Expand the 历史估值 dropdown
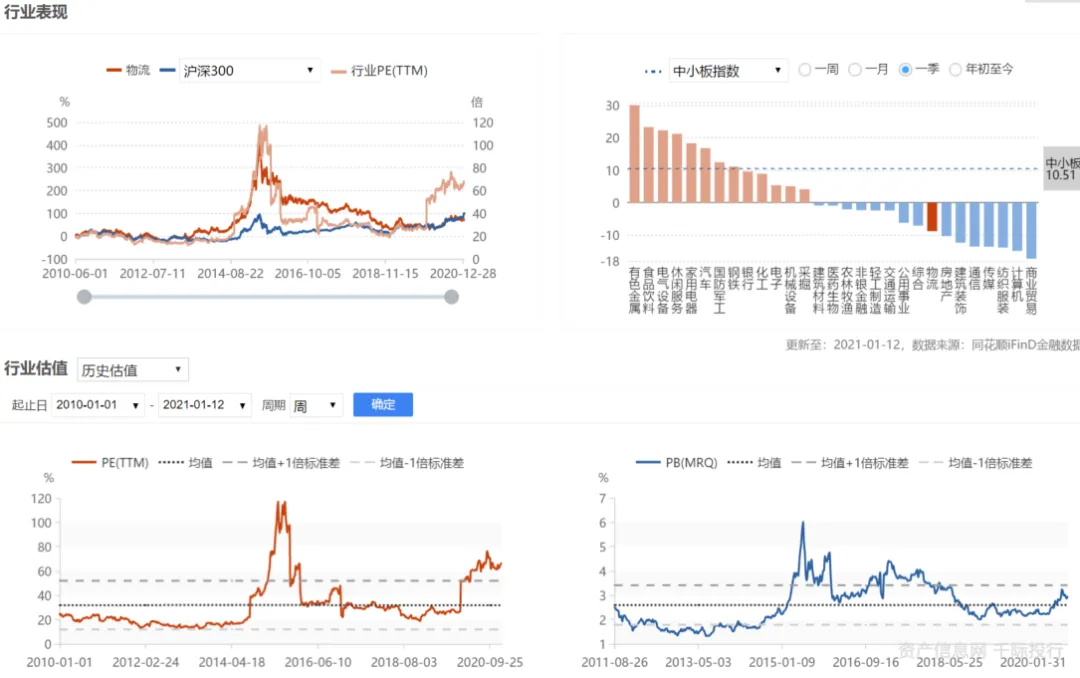Image resolution: width=1080 pixels, height=678 pixels. (132, 370)
